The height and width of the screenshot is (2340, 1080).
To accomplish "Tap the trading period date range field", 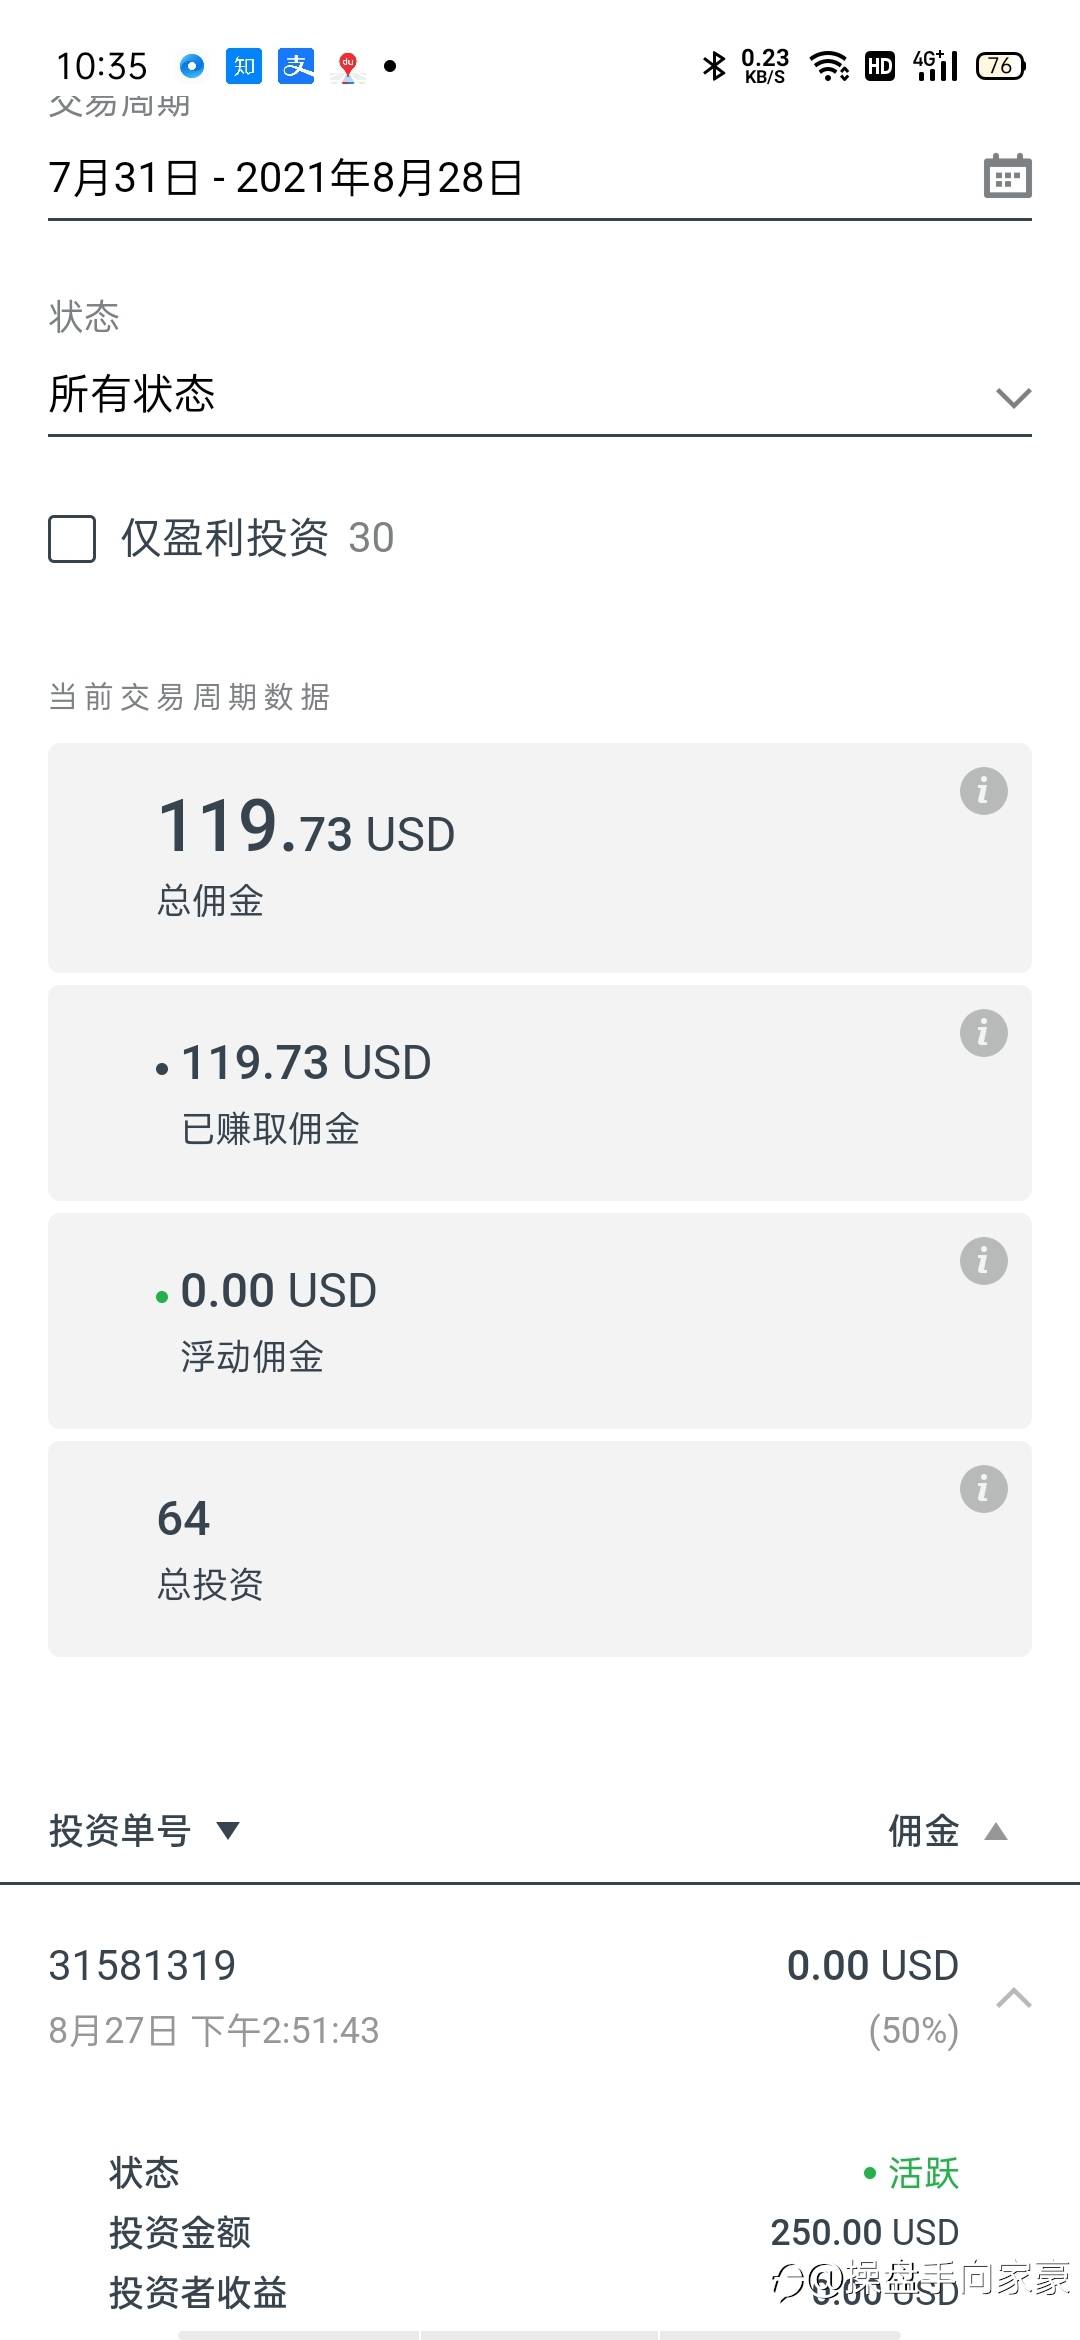I will [500, 178].
